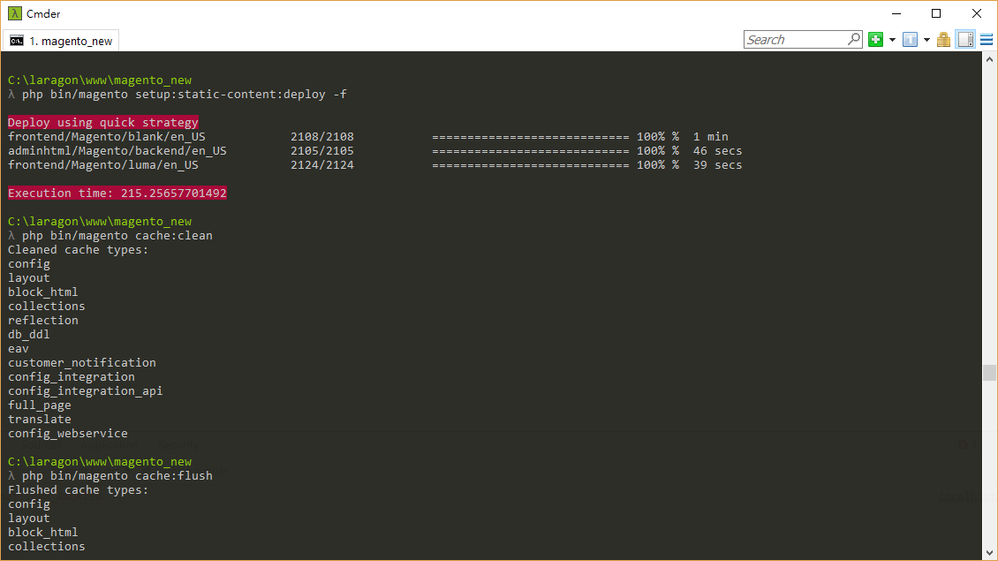Open the hamburger settings menu
The width and height of the screenshot is (998, 561).
986,40
